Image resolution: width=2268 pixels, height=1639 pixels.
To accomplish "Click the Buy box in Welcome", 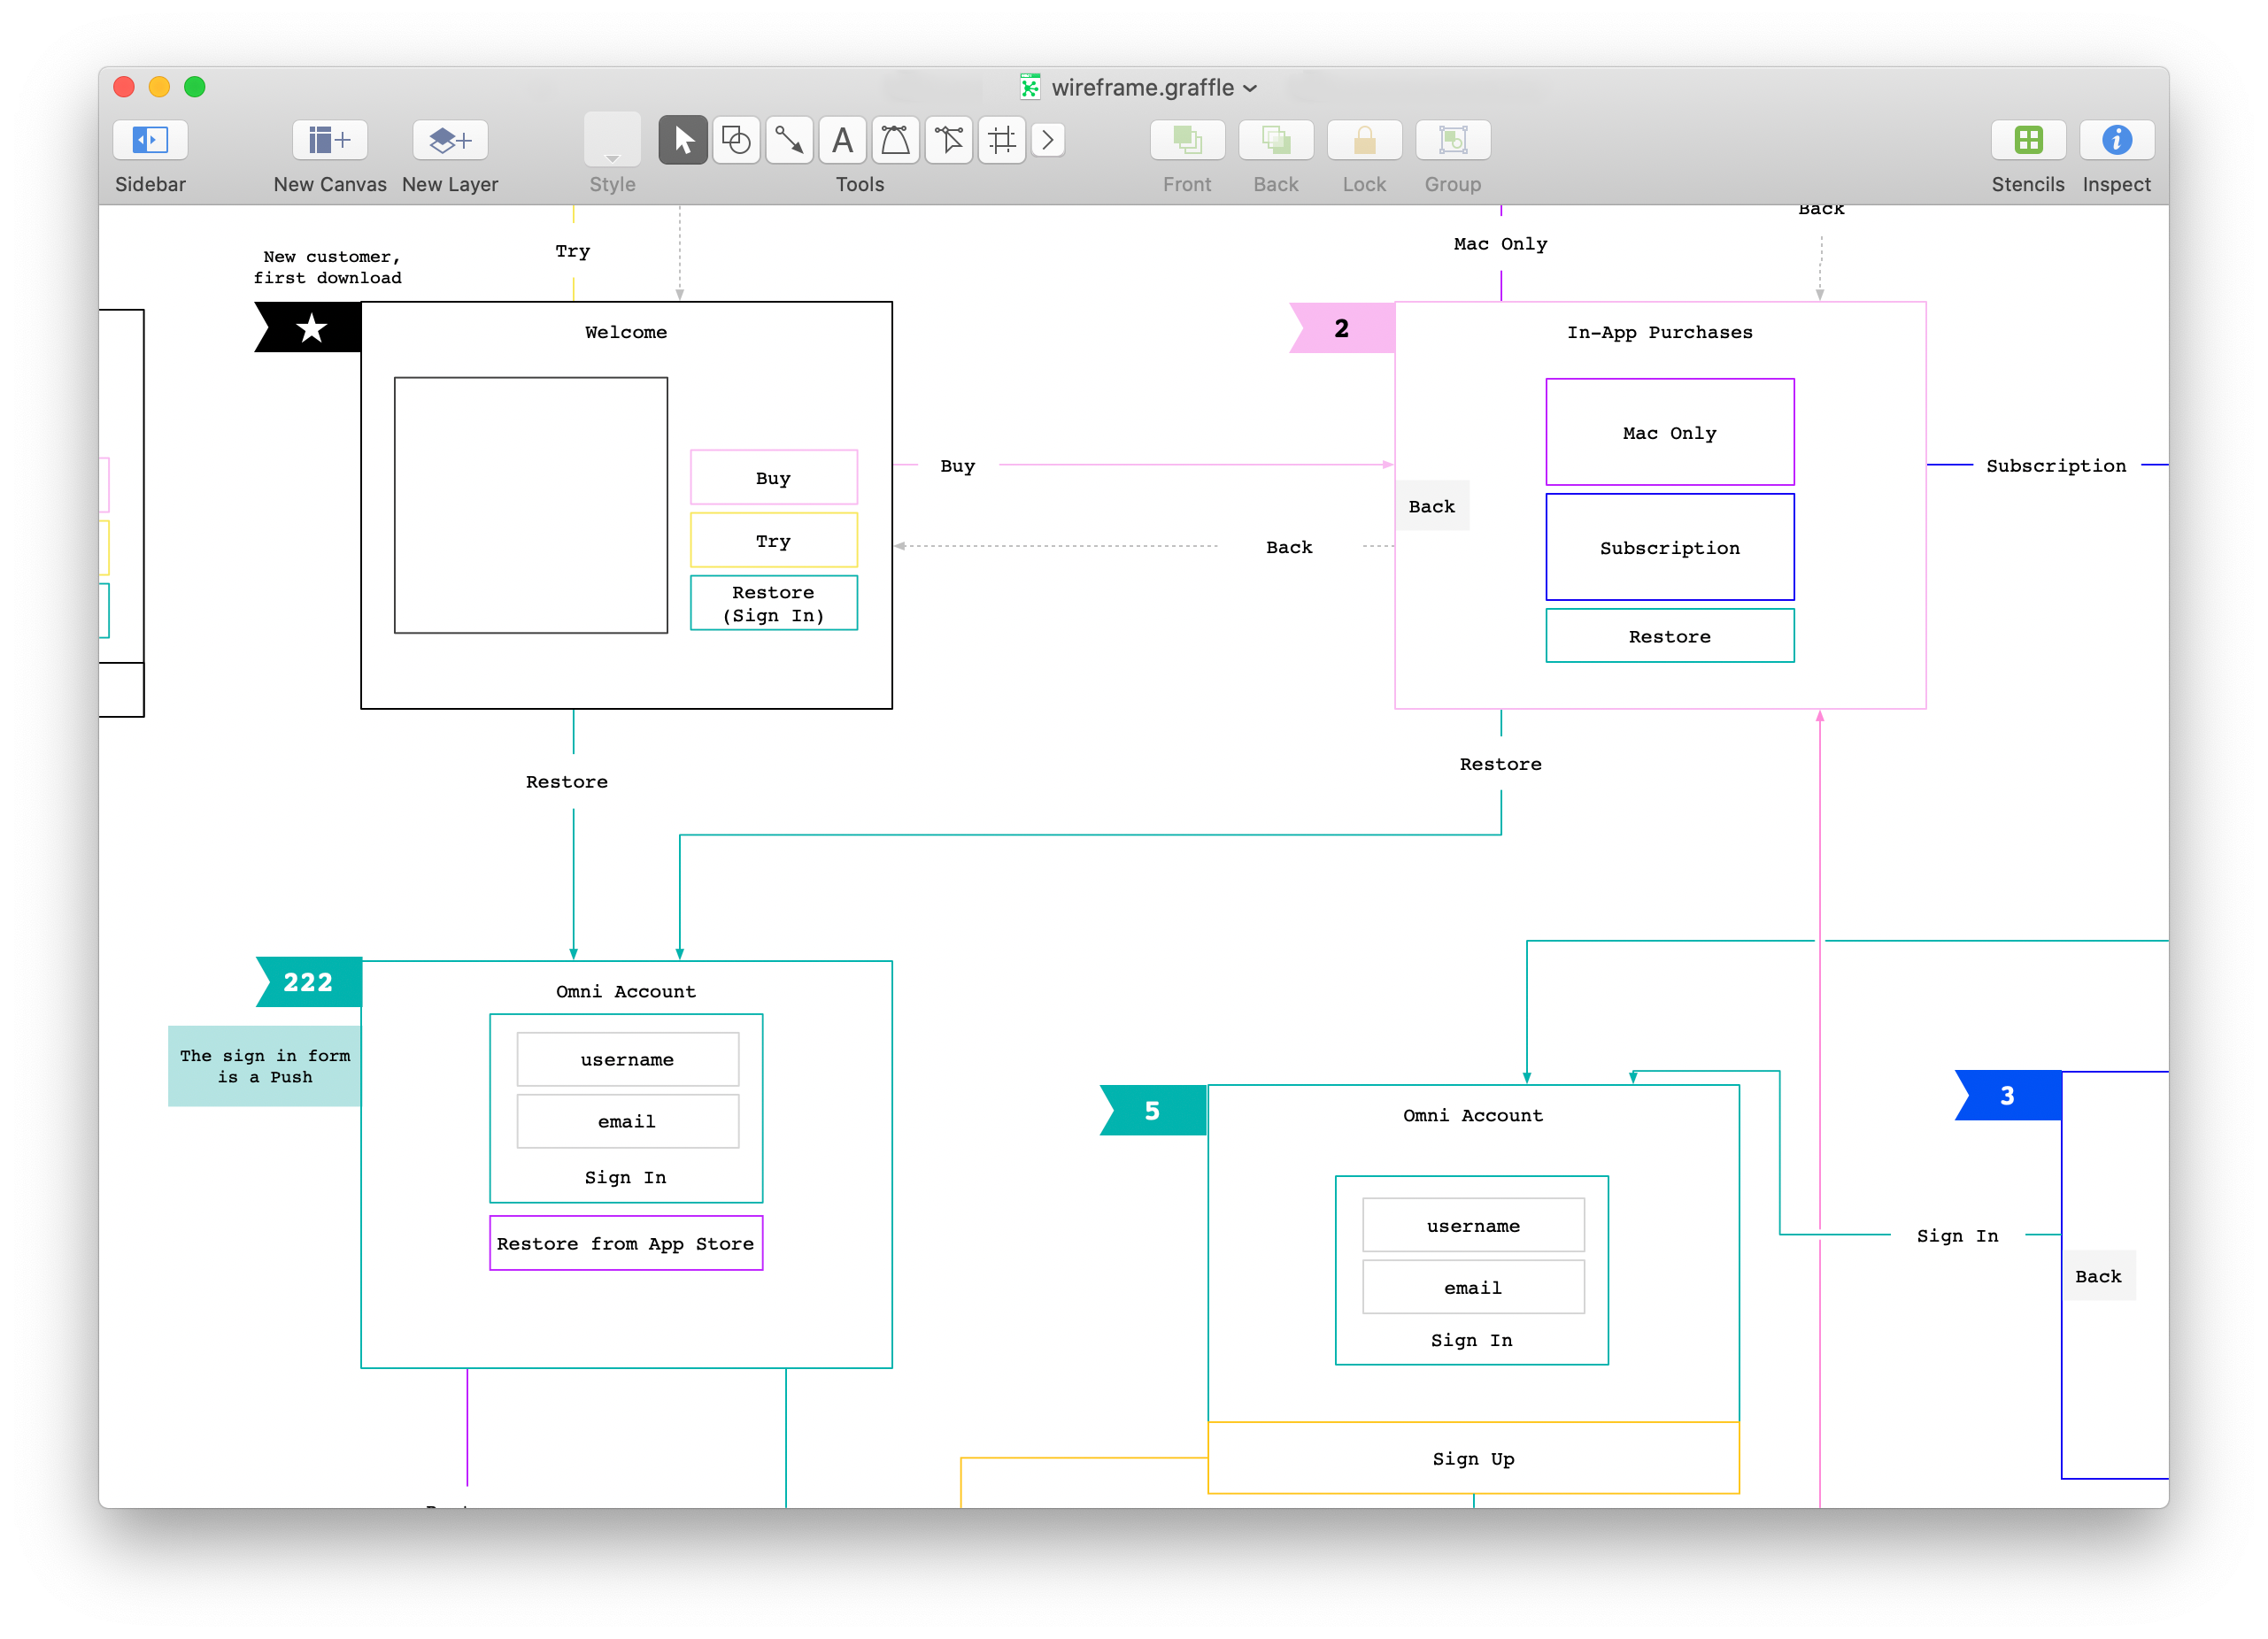I will pos(774,478).
